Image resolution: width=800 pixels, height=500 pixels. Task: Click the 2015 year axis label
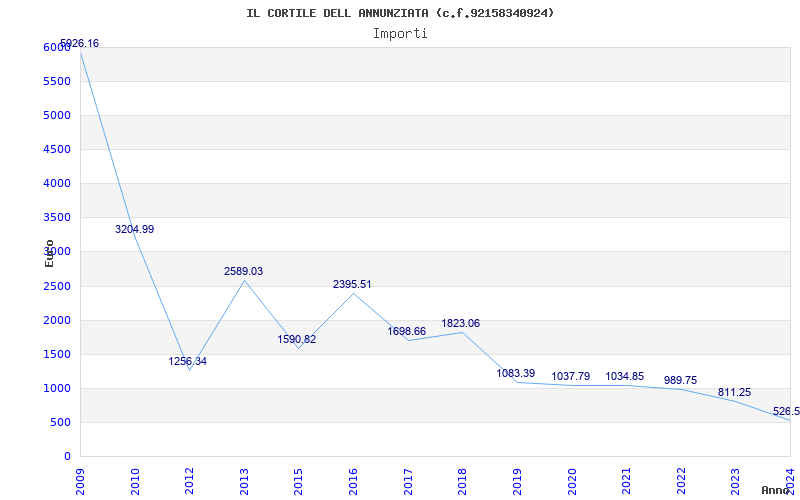(298, 481)
